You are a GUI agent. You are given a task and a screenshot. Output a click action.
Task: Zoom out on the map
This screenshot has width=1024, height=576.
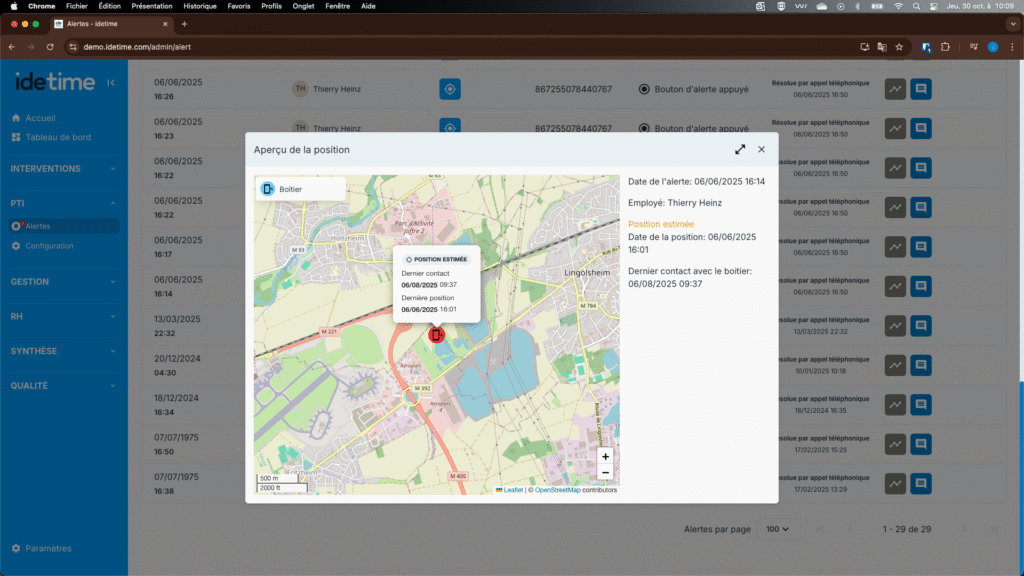click(x=605, y=472)
